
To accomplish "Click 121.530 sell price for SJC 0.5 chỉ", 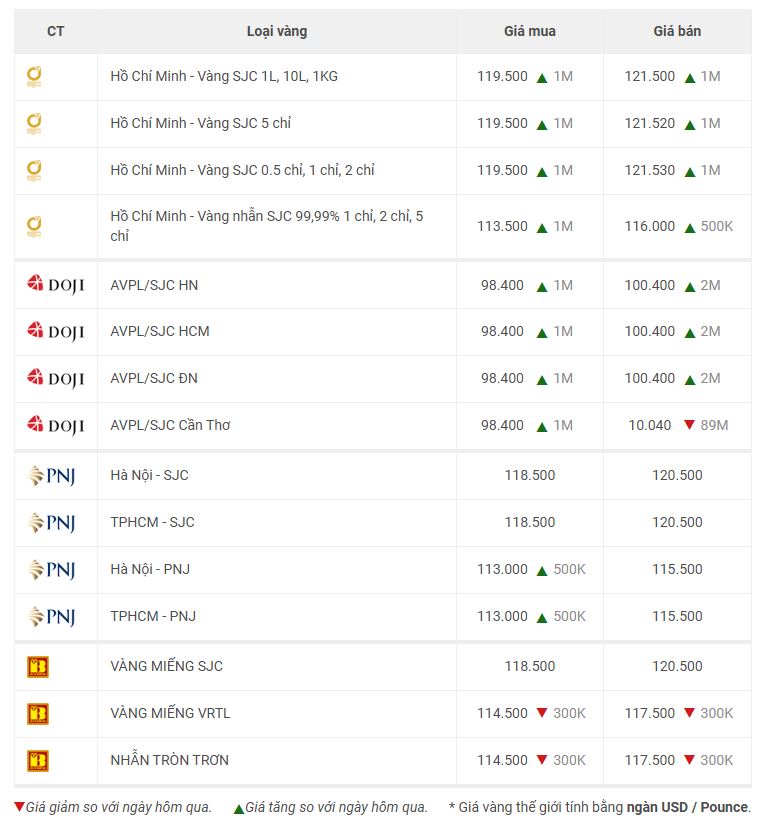I will 649,170.
